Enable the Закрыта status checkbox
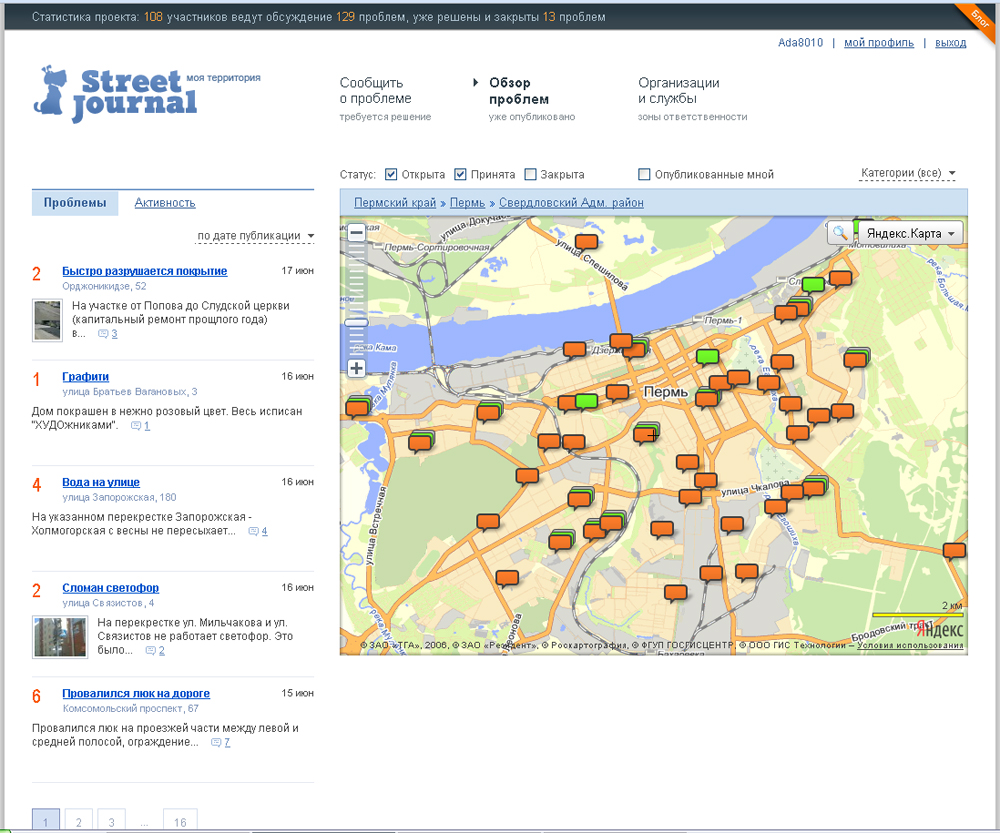Screen dimensions: 1000x833 tap(530, 174)
